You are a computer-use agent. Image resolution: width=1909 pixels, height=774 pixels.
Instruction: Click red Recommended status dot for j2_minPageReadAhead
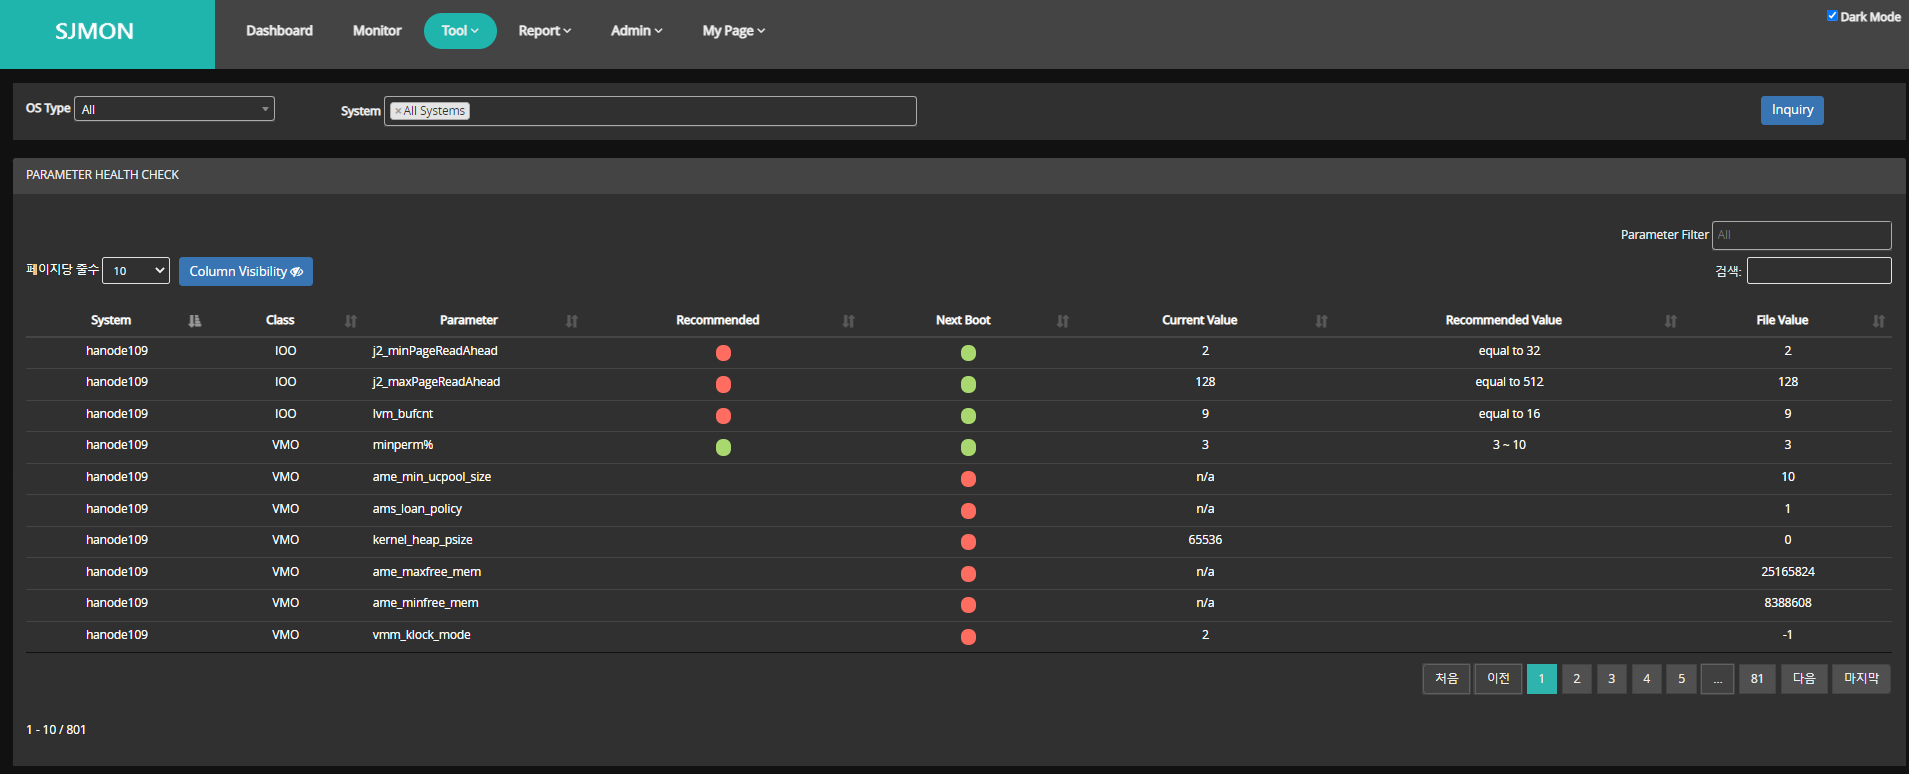coord(723,353)
